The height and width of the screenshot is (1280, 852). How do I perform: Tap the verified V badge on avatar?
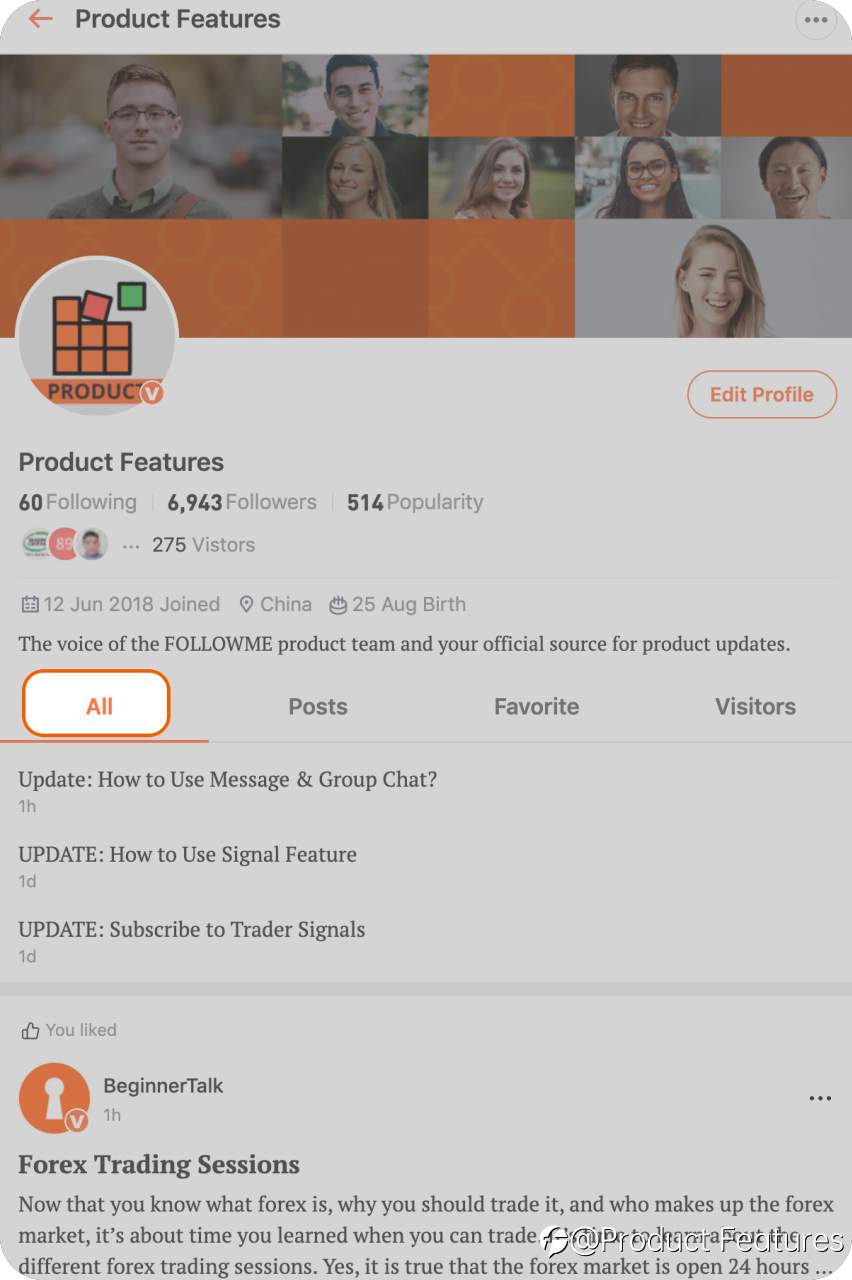click(151, 393)
